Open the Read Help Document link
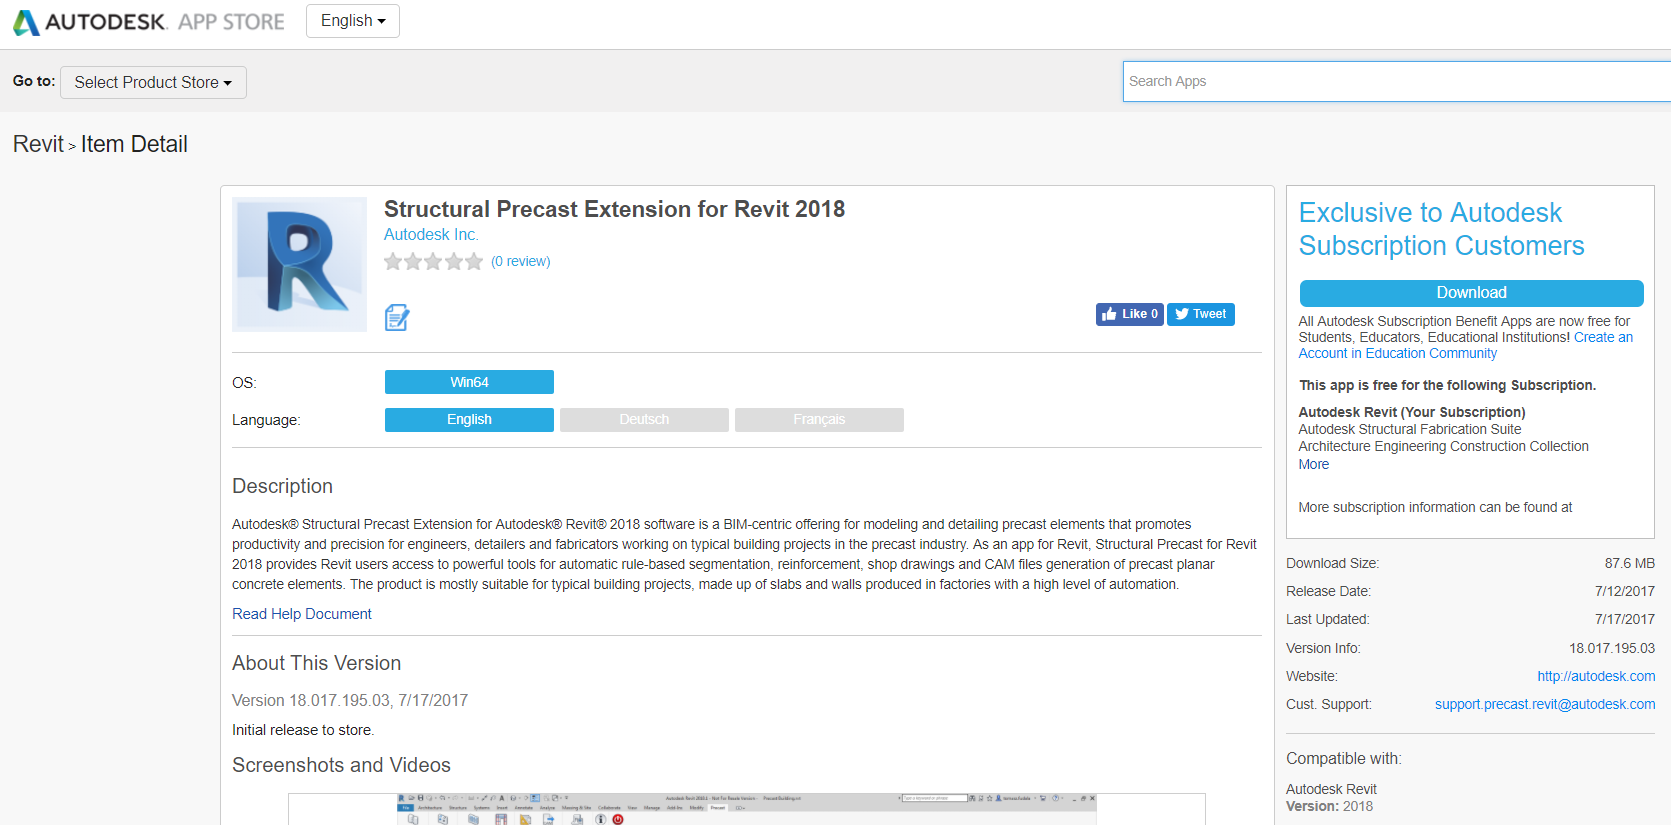Image resolution: width=1671 pixels, height=825 pixels. pos(302,614)
